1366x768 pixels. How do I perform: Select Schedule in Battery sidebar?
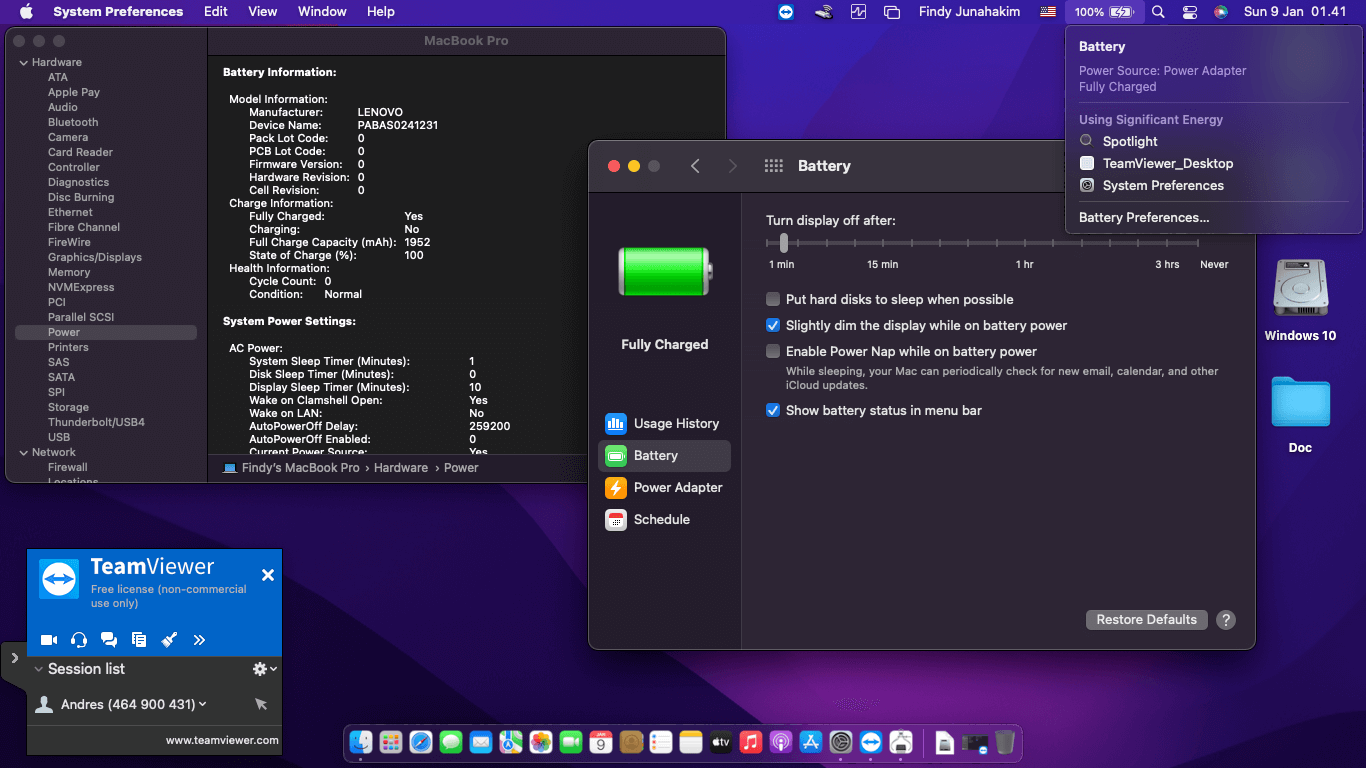(664, 519)
